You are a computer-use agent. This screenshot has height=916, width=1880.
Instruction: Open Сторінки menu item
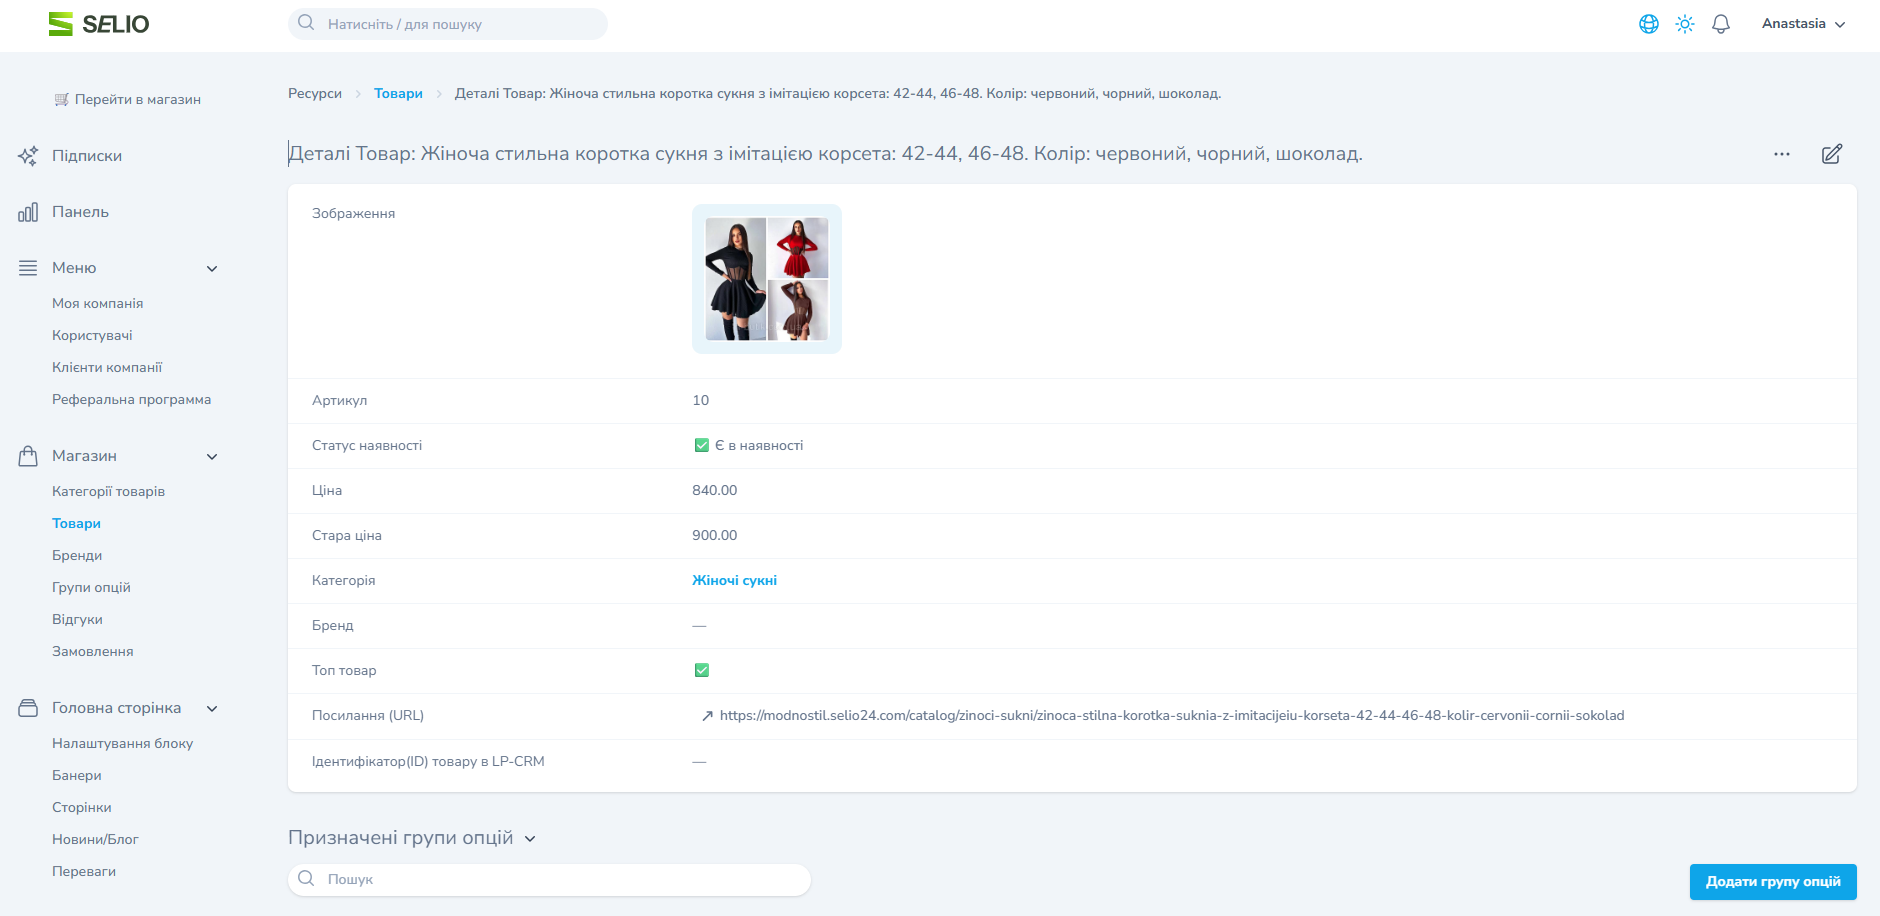tap(82, 807)
